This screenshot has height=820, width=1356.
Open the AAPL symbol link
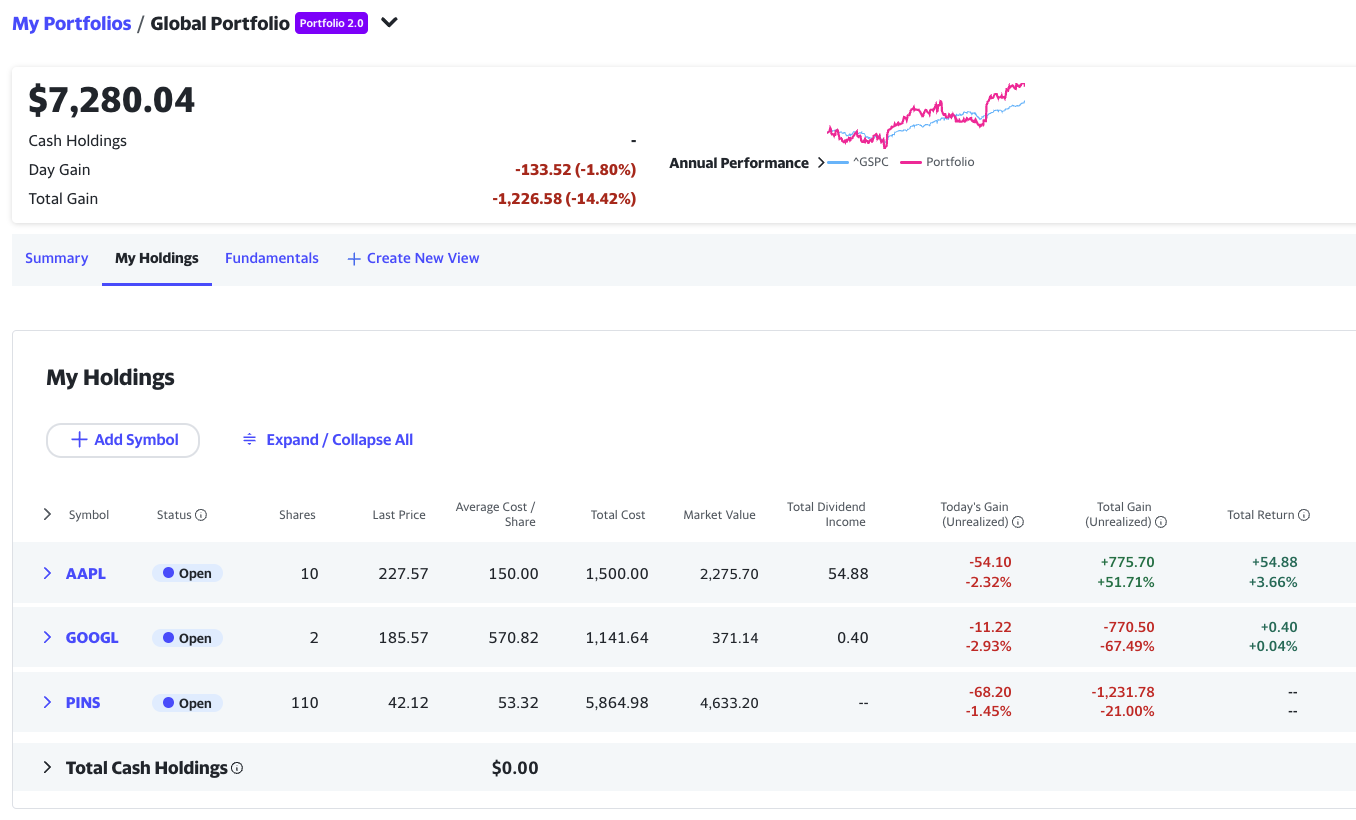point(86,573)
